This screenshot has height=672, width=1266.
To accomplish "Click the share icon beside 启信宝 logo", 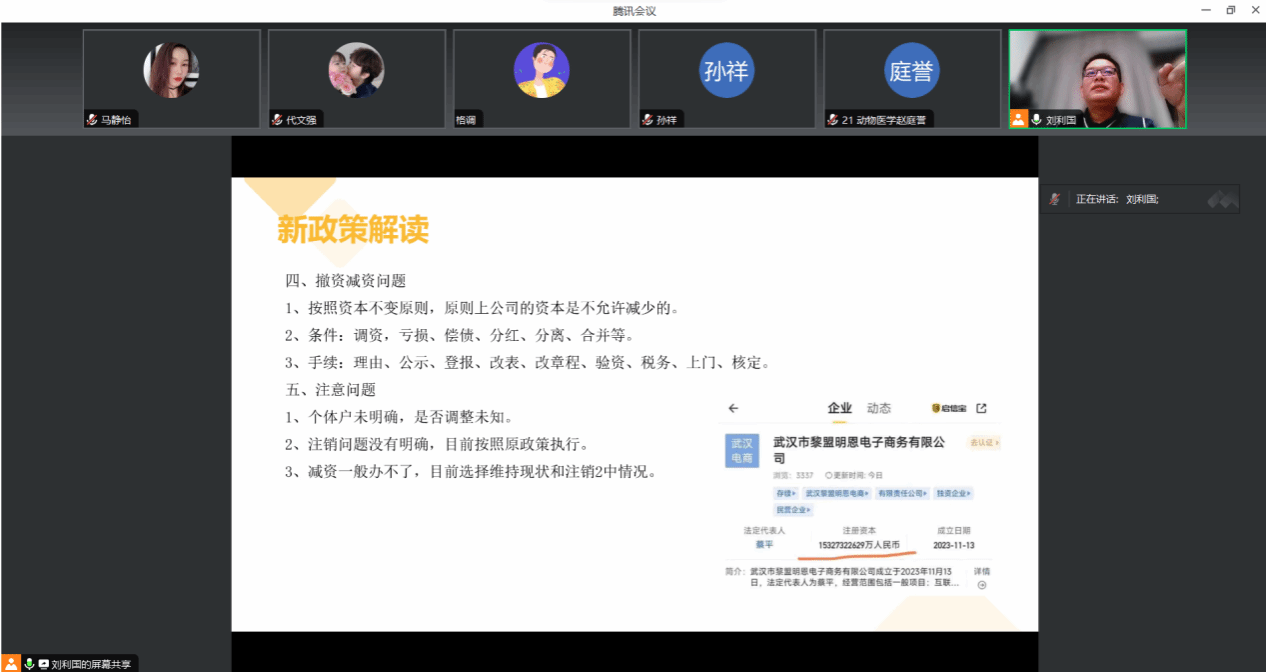I will pos(981,408).
